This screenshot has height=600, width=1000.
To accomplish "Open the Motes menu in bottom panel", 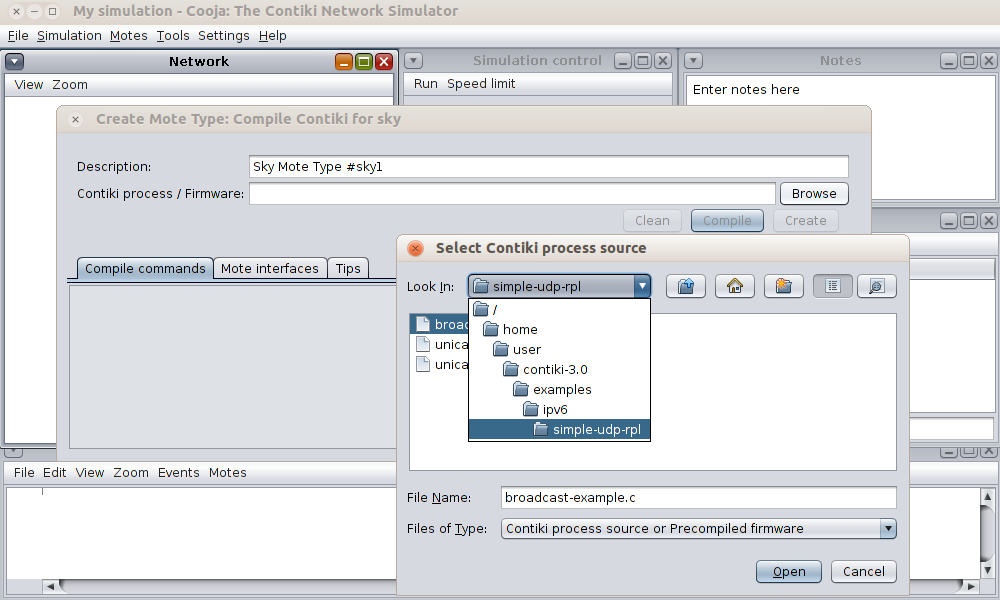I will click(228, 472).
